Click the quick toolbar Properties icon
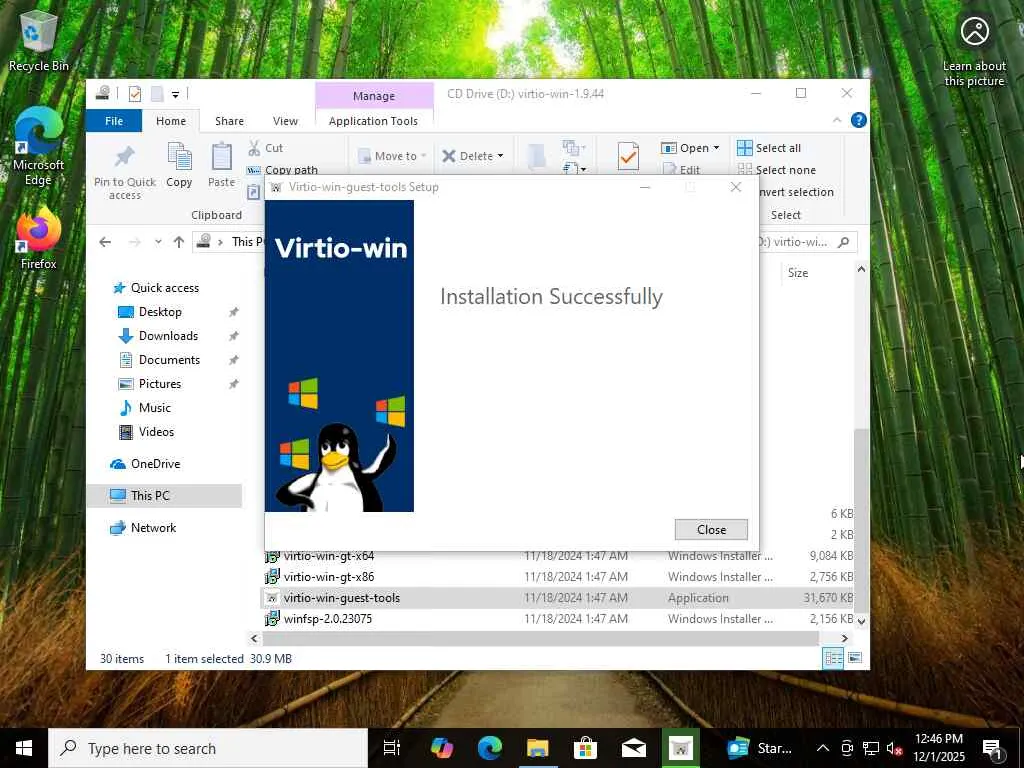 tap(135, 94)
